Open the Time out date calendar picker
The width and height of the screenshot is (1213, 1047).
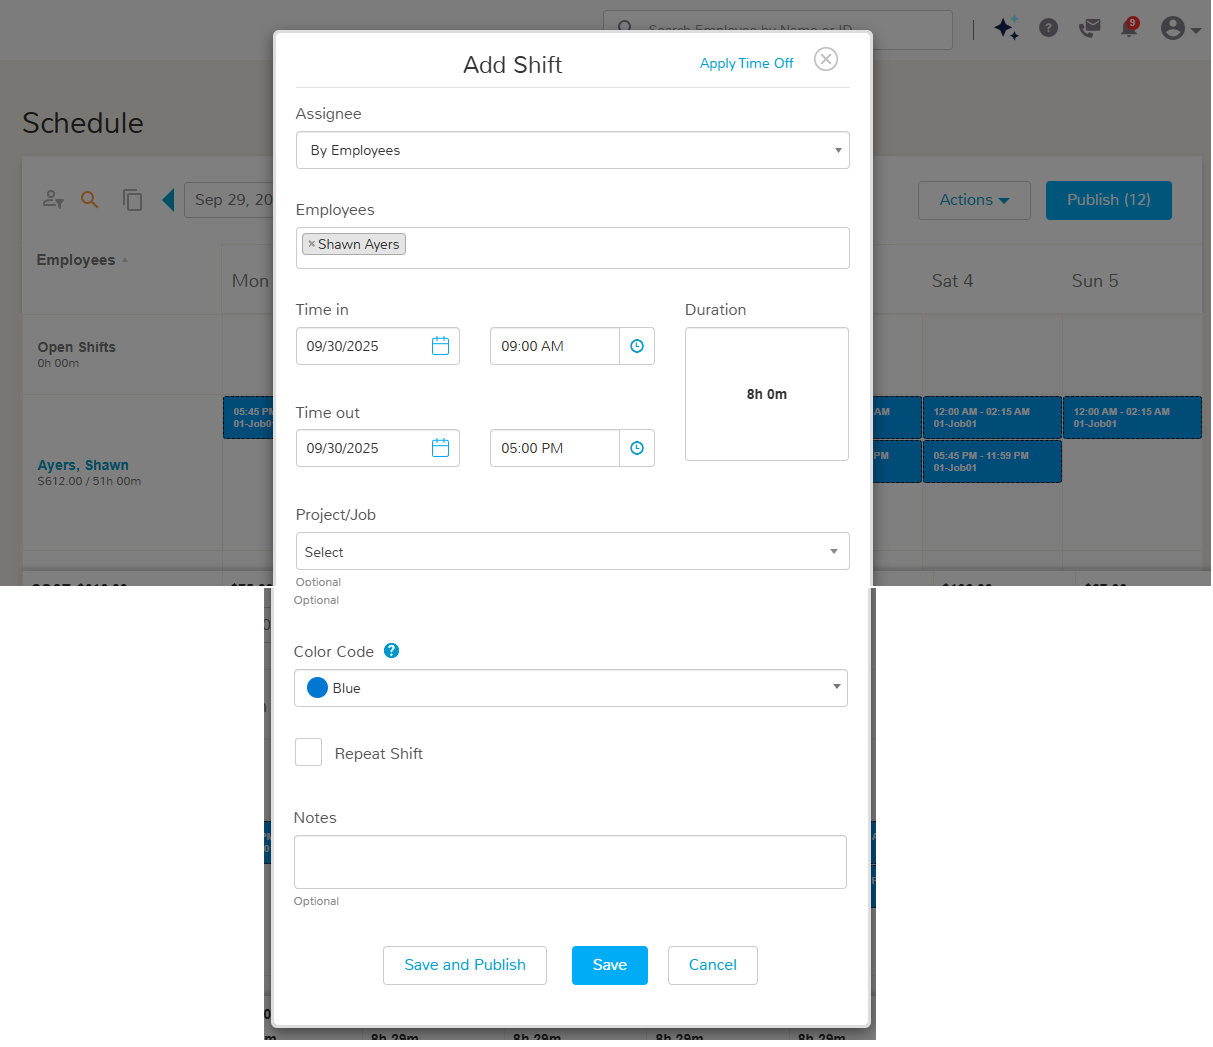(x=440, y=448)
